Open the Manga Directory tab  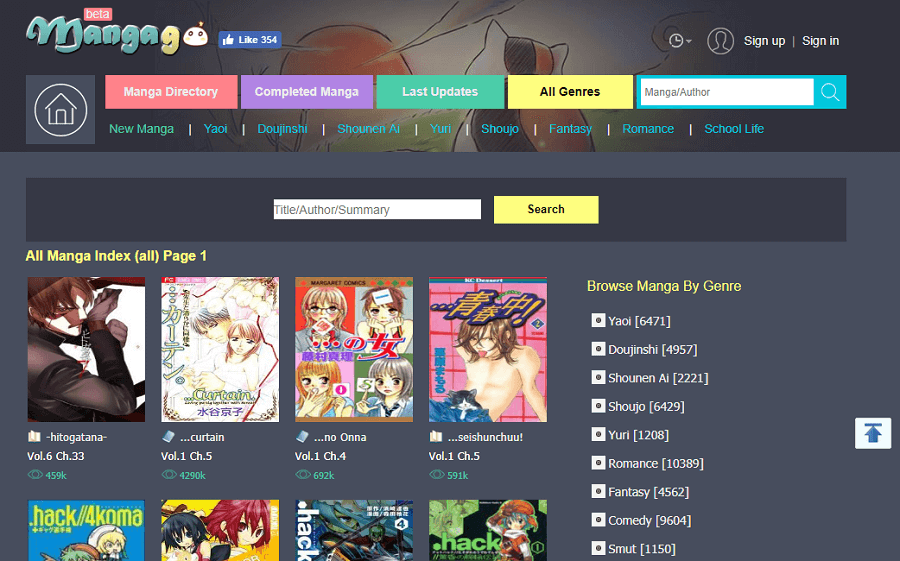(x=171, y=92)
